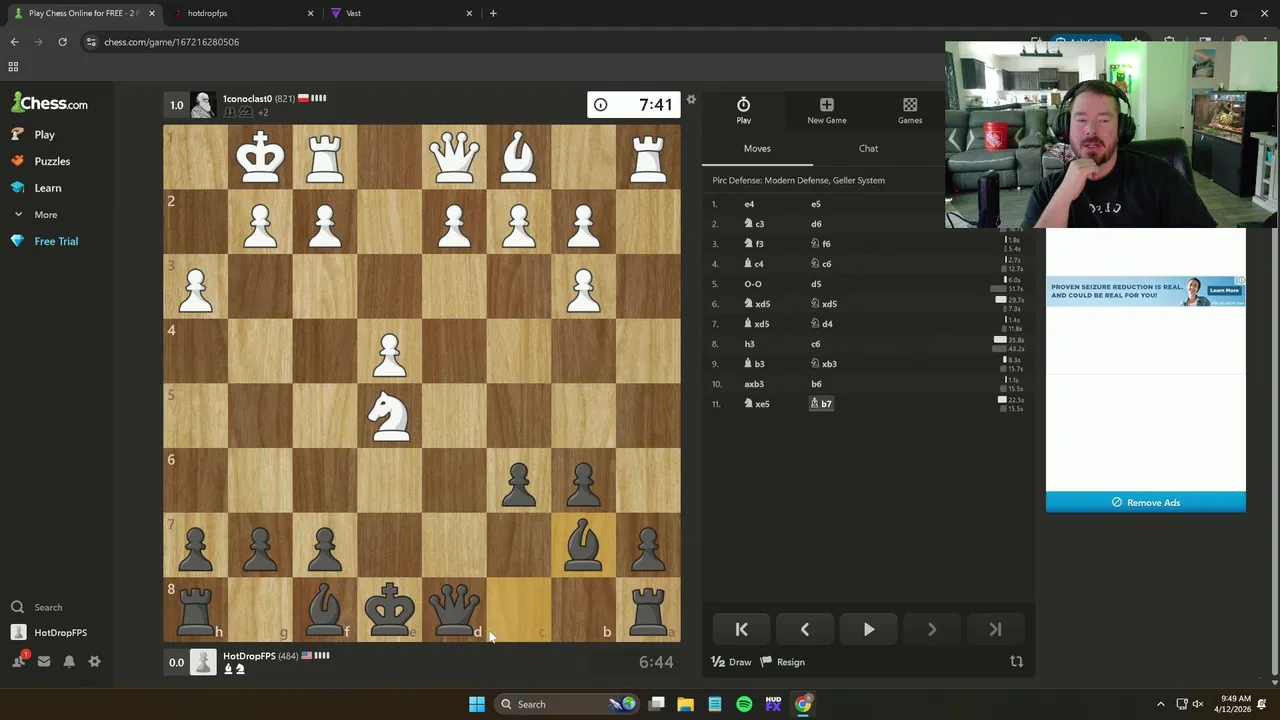
Task: Click HotDropFPS avatar below the board
Action: click(203, 662)
